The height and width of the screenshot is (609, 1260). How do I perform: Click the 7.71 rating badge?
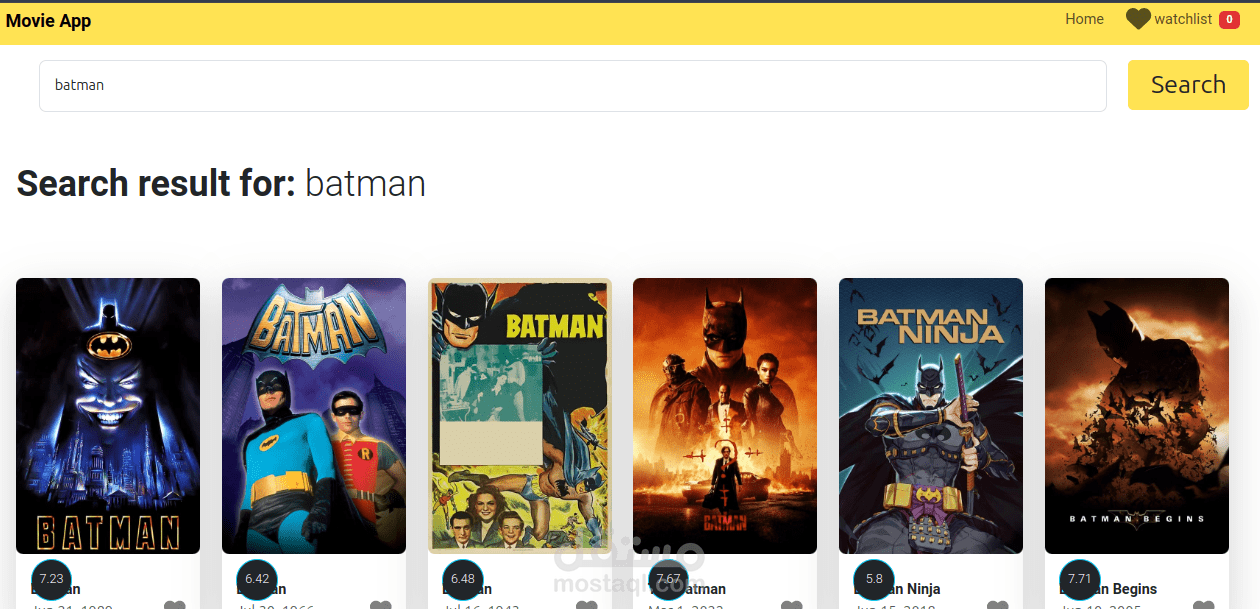click(1080, 579)
